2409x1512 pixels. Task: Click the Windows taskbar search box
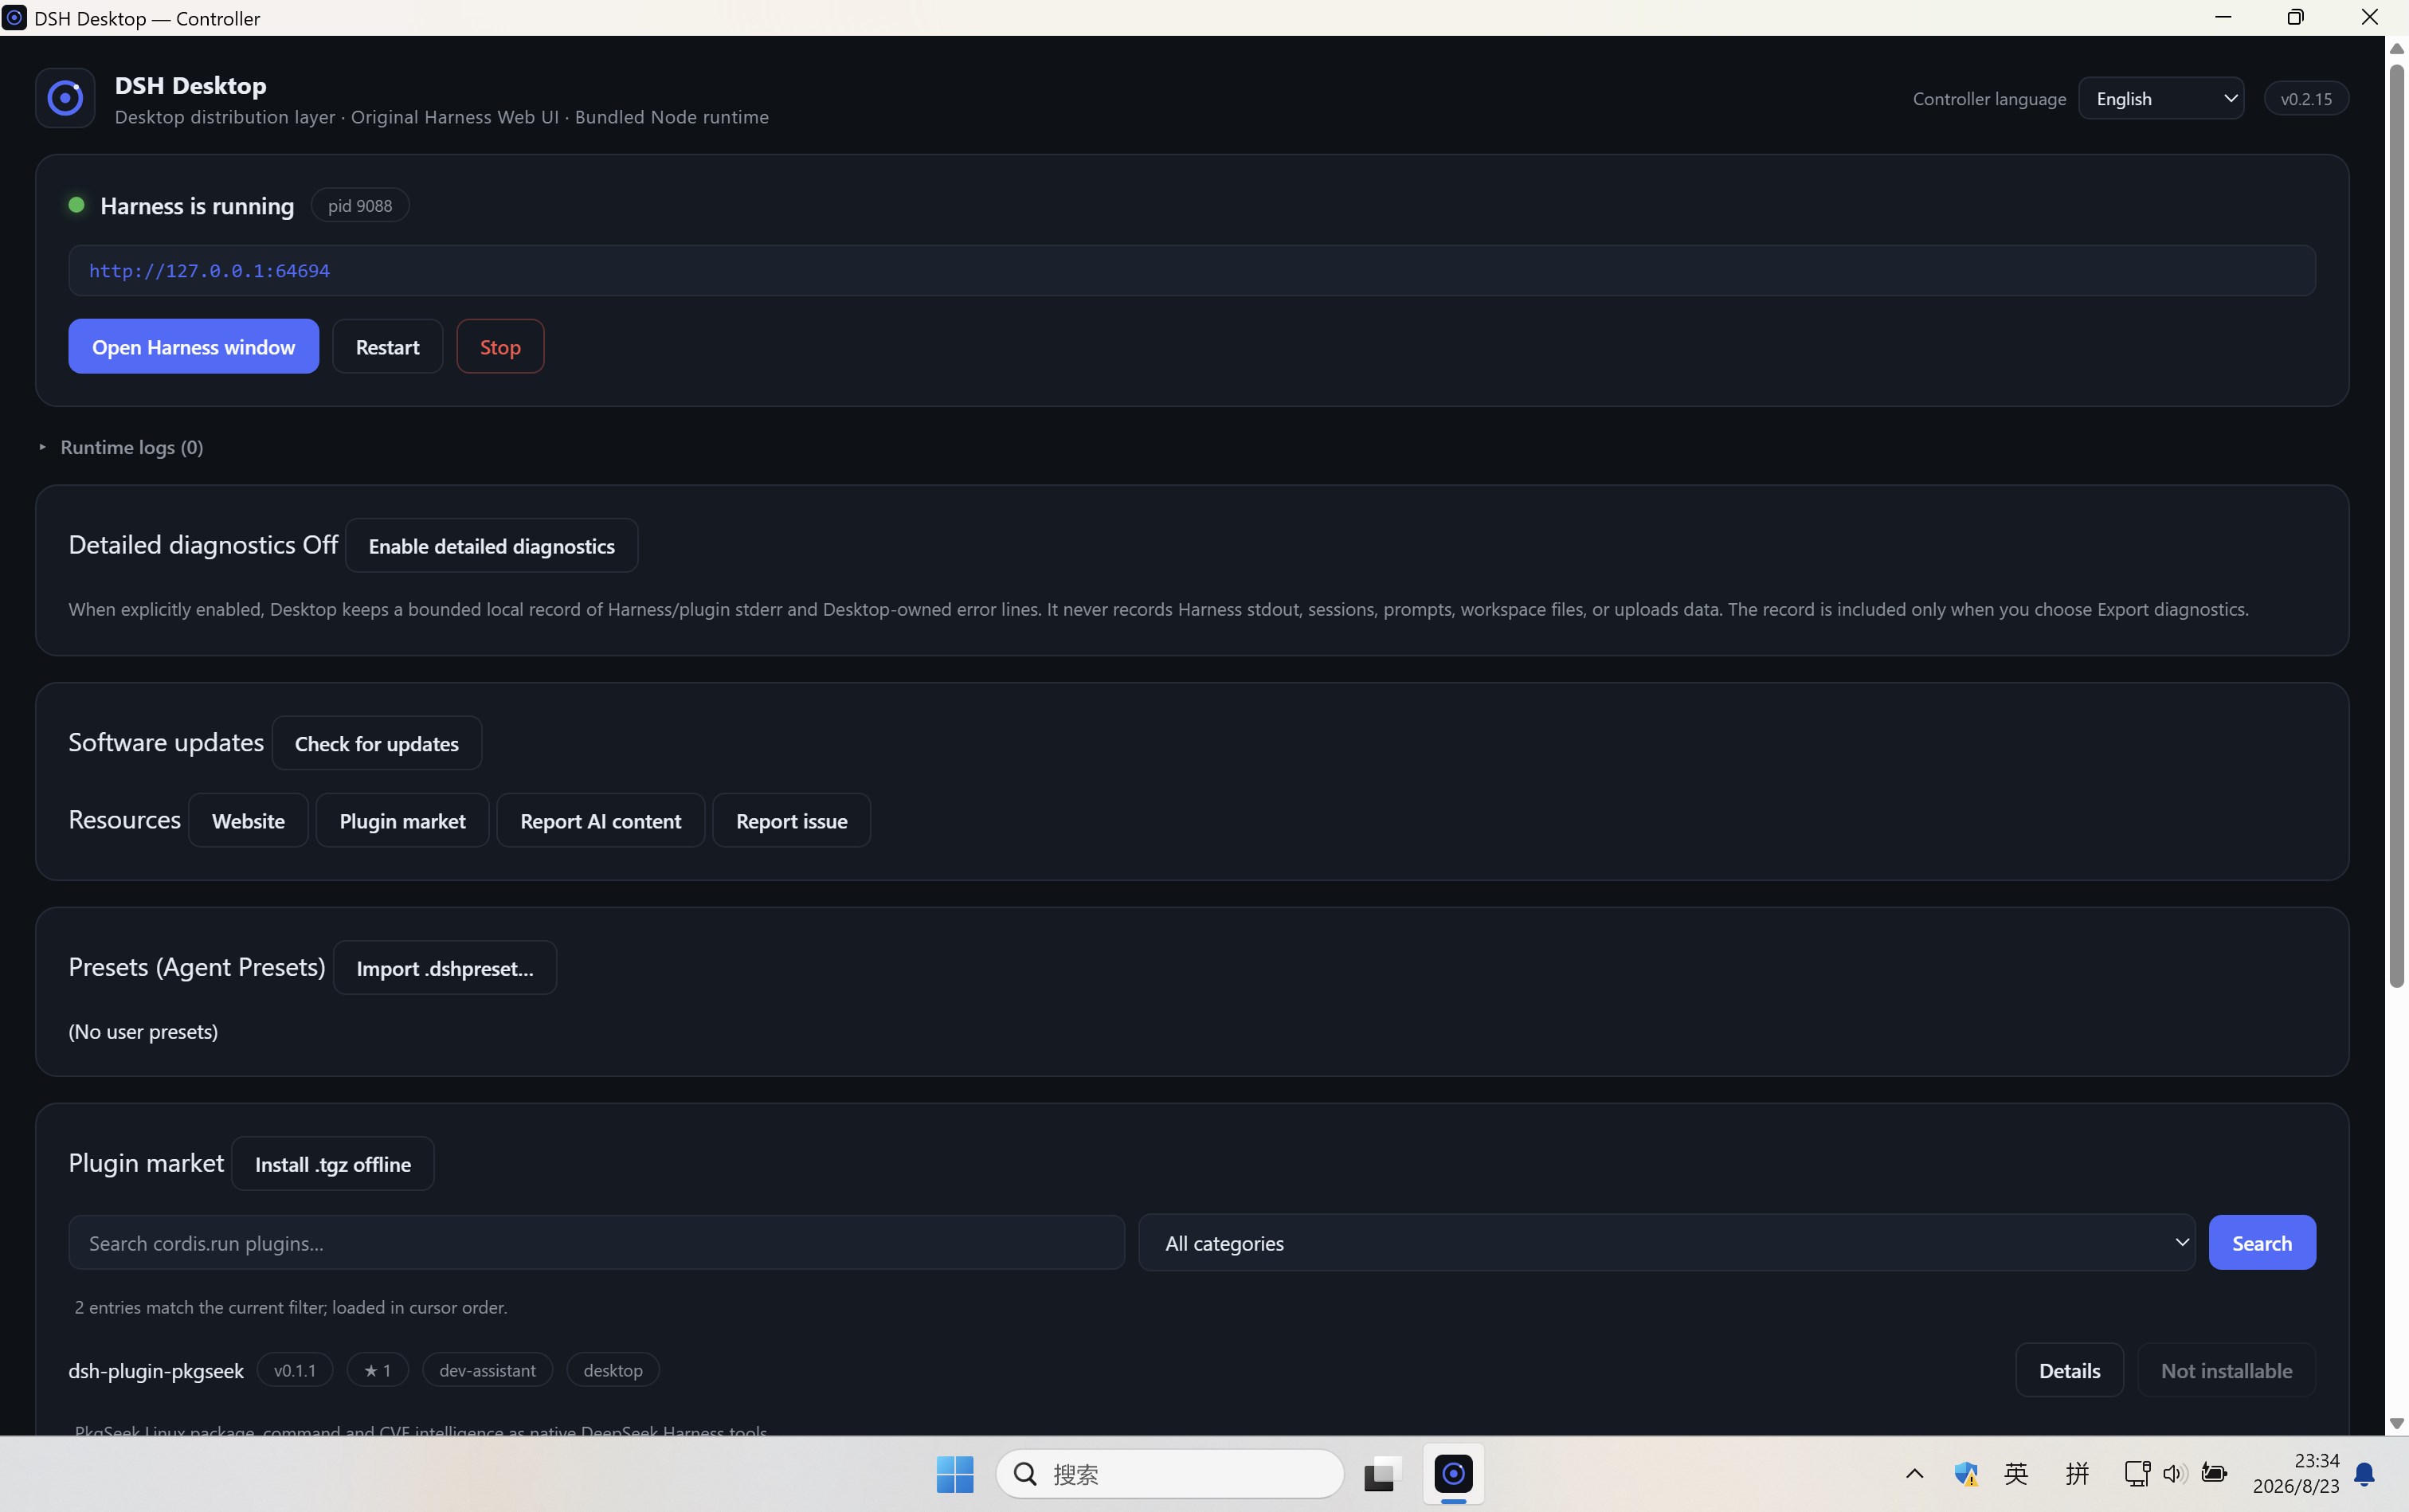tap(1170, 1474)
